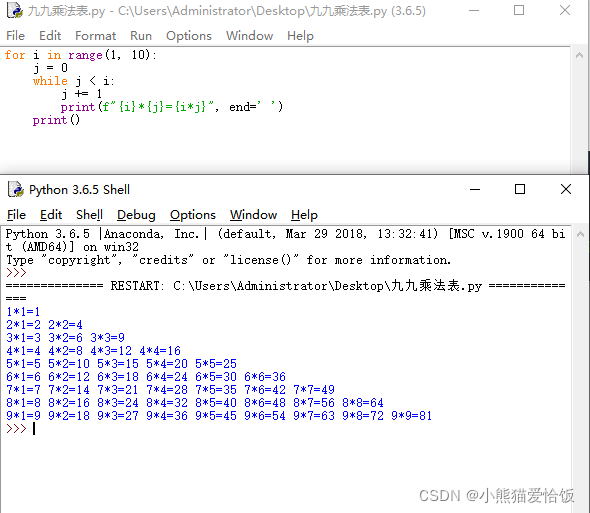Open the Edit menu in the editor window
Image resolution: width=590 pixels, height=513 pixels.
(50, 36)
